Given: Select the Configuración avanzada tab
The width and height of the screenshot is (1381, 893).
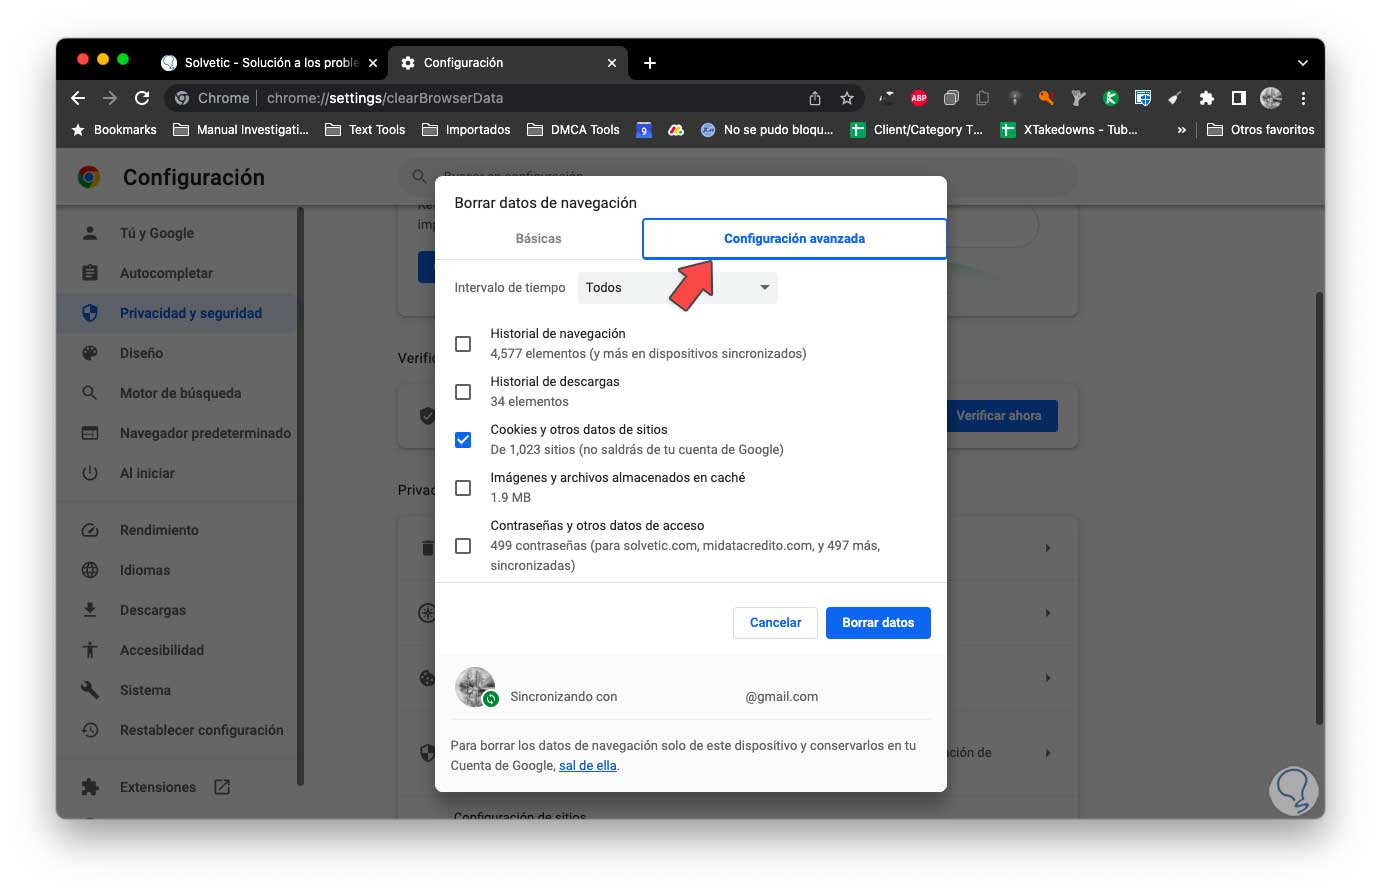Looking at the screenshot, I should click(x=794, y=239).
